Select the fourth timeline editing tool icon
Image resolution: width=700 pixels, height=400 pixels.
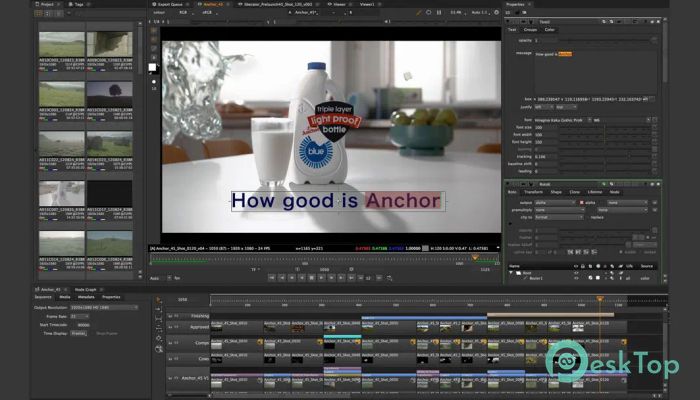[158, 329]
